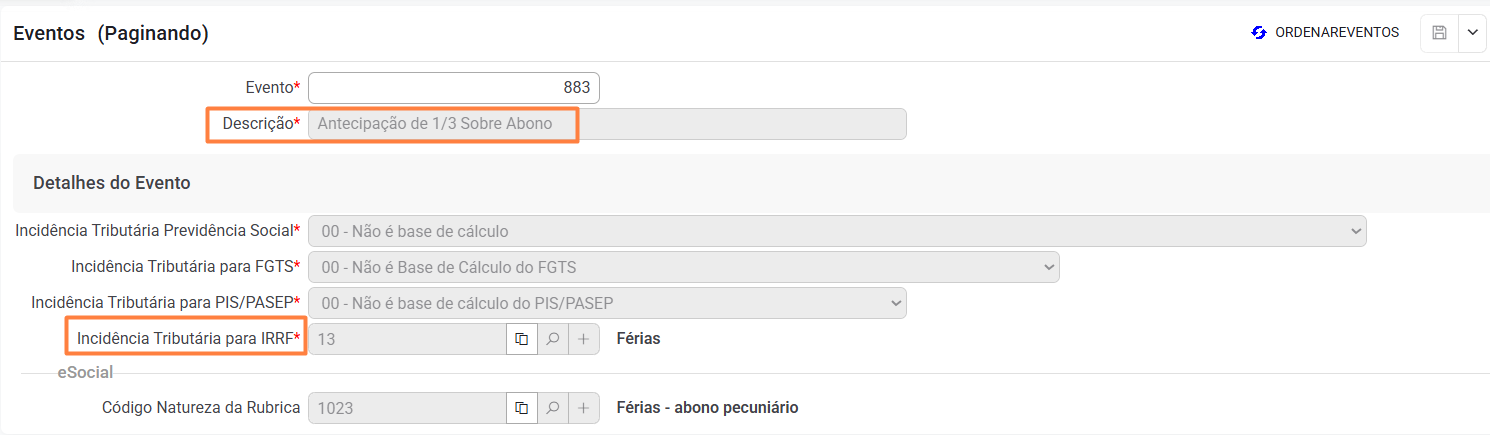
Task: Open the Incidência Tributária para FGTS dropdown
Action: click(x=684, y=267)
